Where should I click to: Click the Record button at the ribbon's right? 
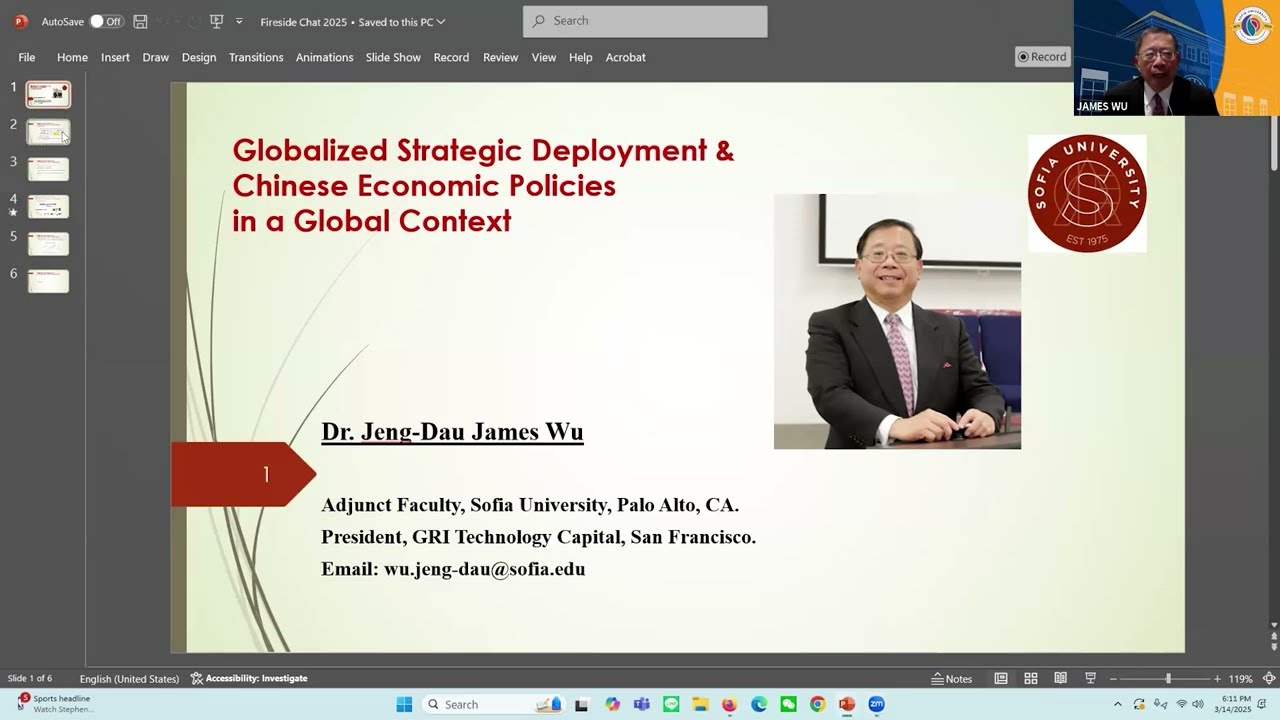coord(1042,57)
